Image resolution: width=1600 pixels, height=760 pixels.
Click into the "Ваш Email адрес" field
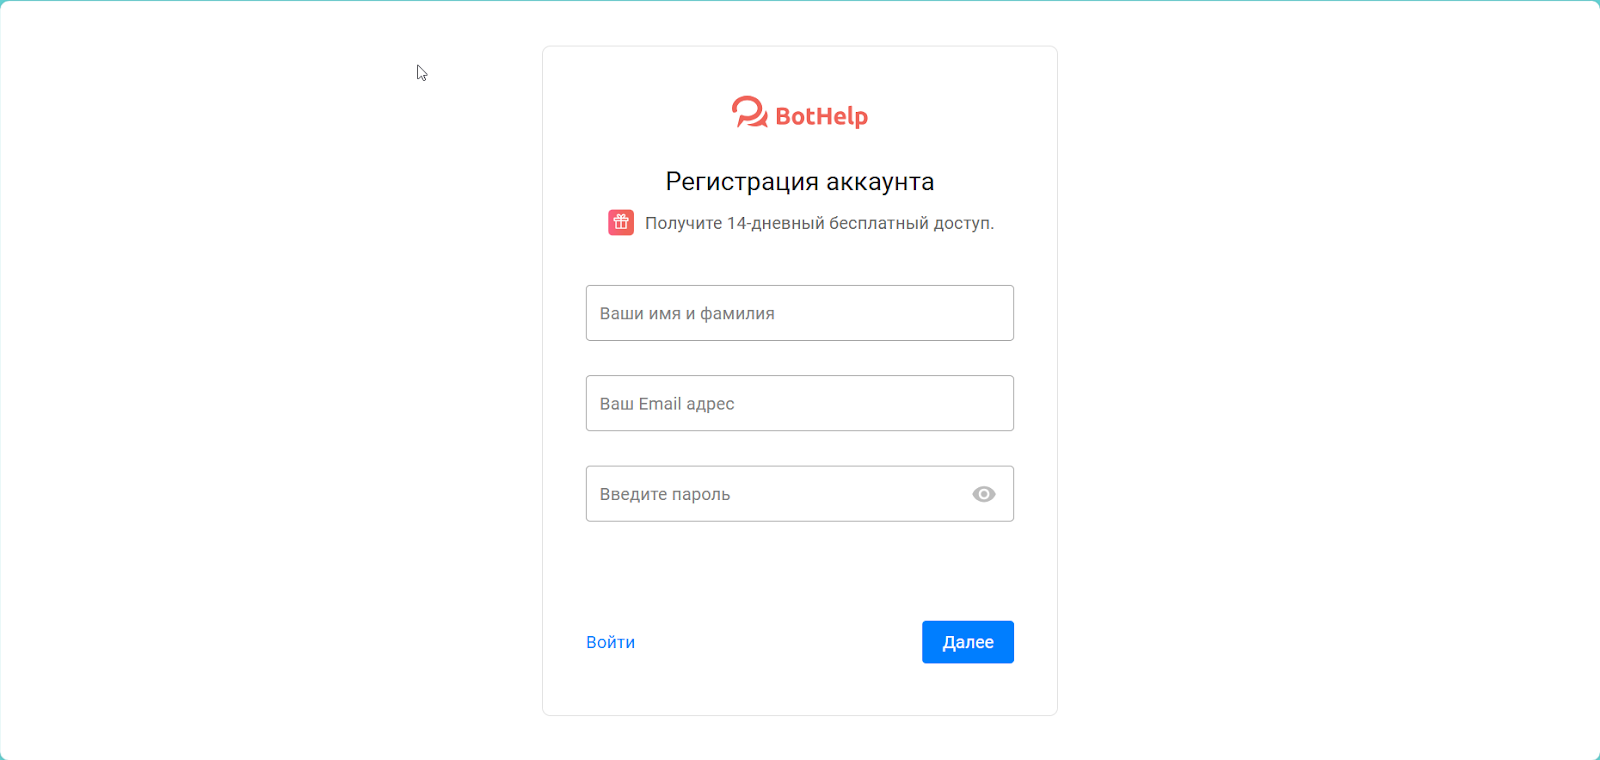[800, 403]
